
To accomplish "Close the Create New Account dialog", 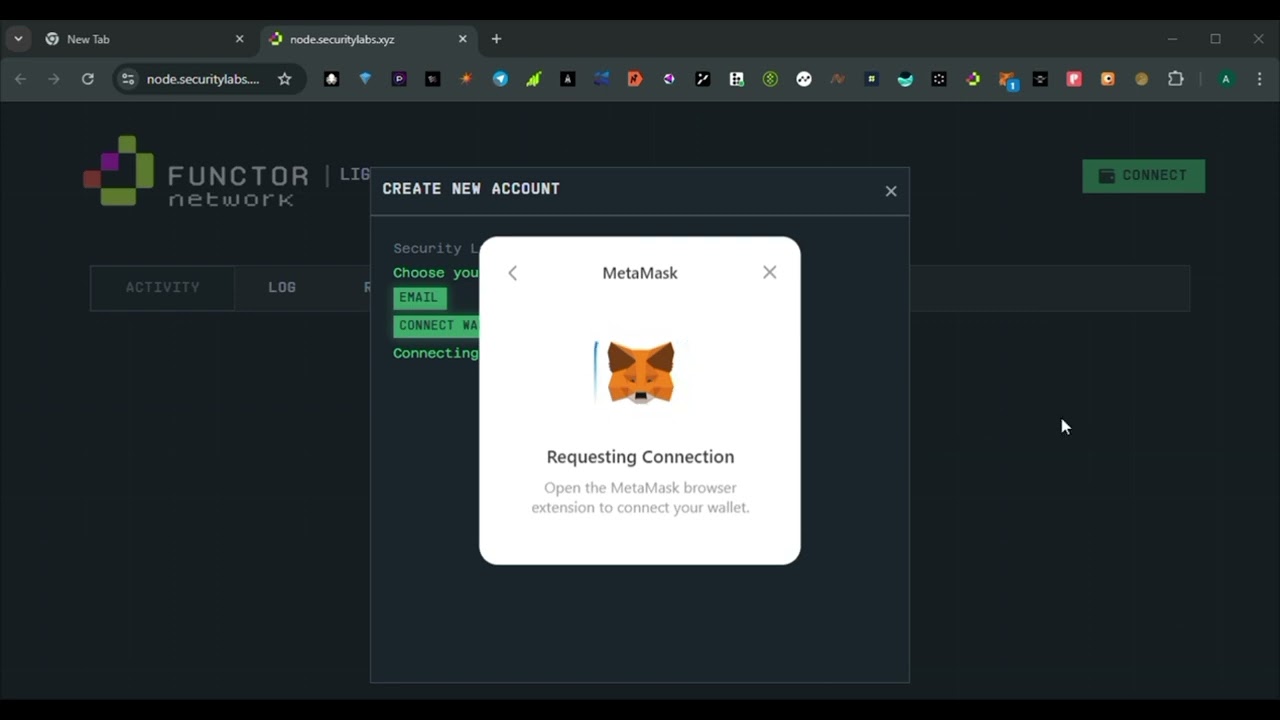I will click(891, 191).
